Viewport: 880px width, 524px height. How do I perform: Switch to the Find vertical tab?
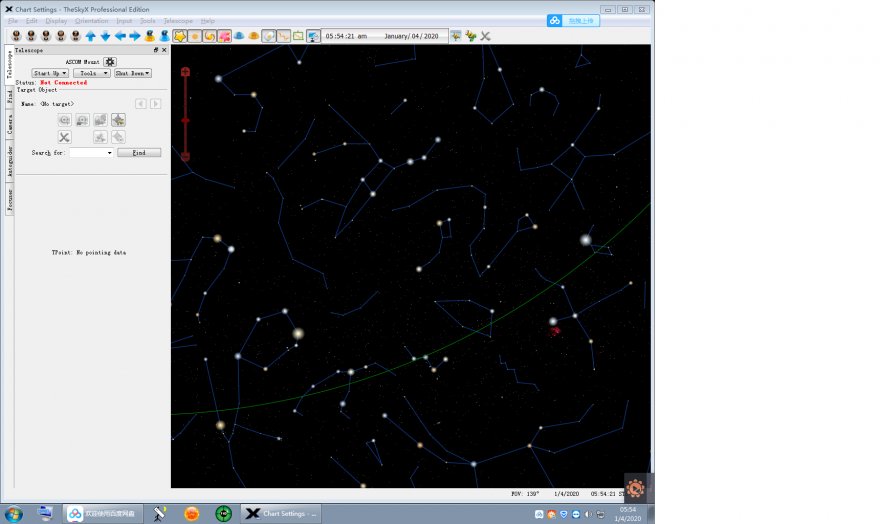point(10,96)
